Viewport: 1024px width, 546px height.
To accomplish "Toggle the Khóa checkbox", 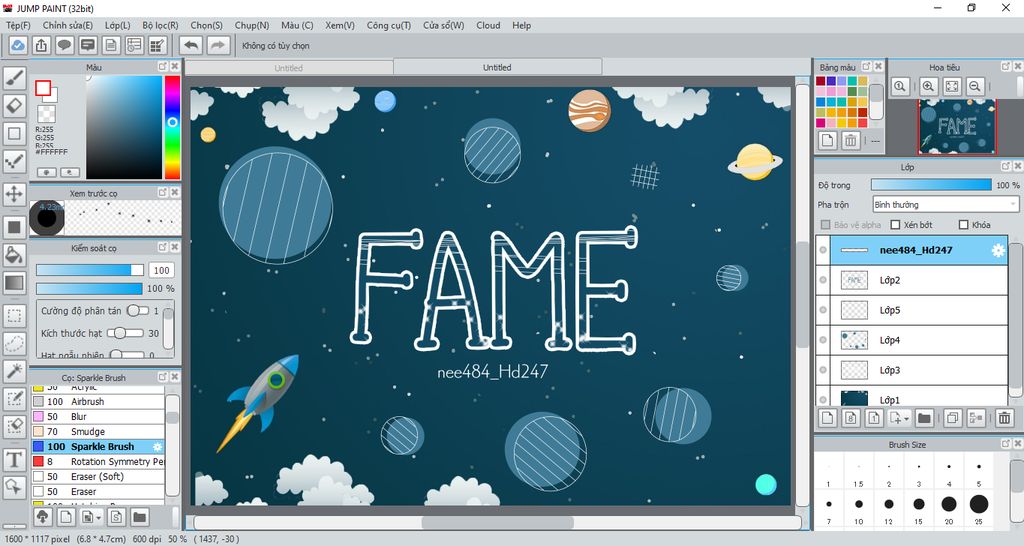I will [963, 225].
